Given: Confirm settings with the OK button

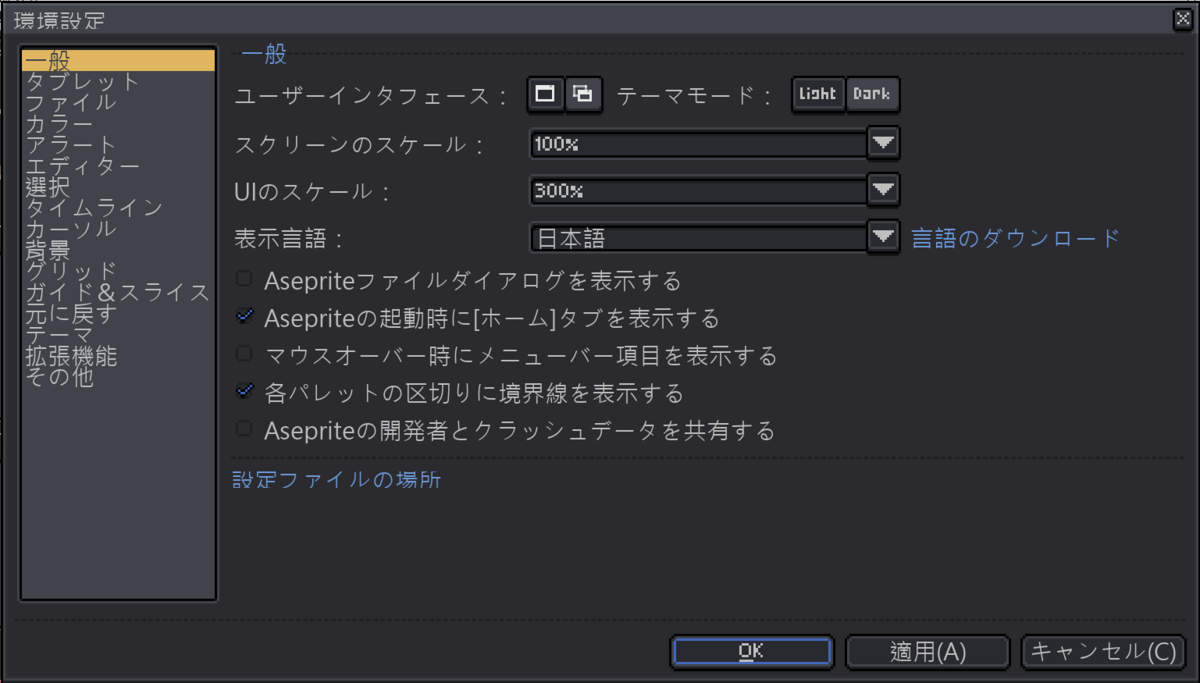Looking at the screenshot, I should click(751, 651).
